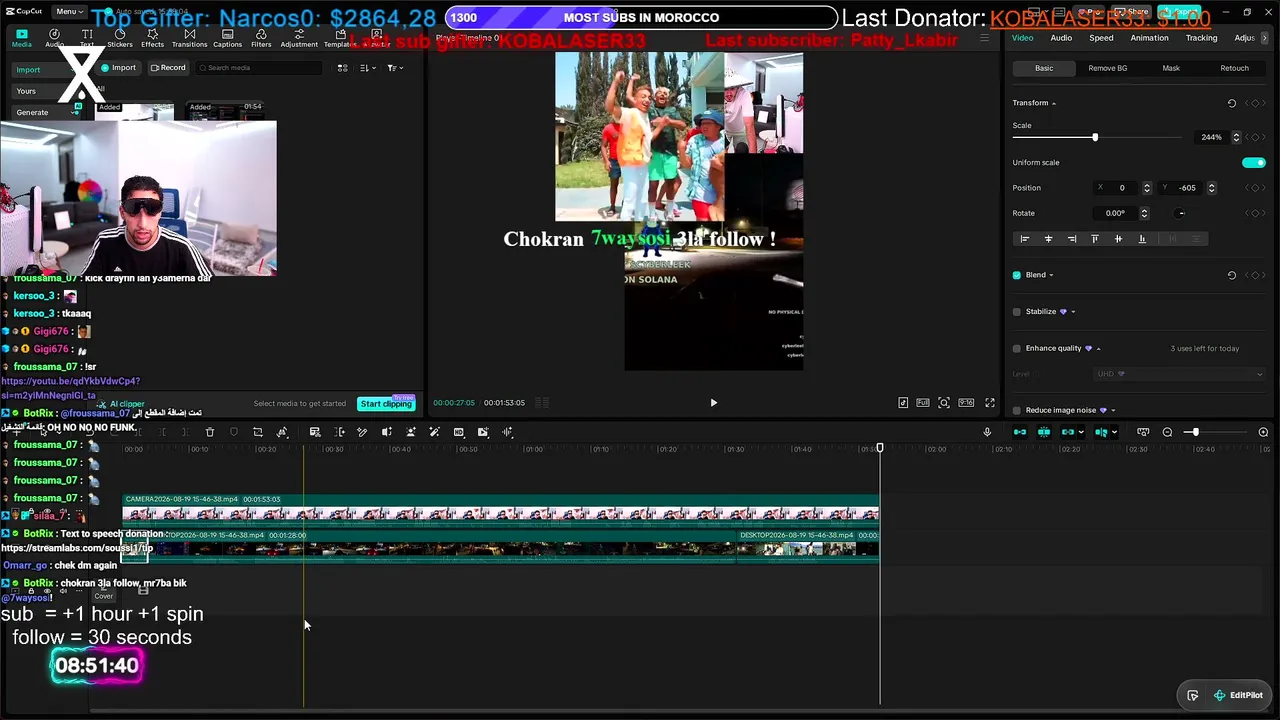The height and width of the screenshot is (720, 1280).
Task: Enable the Reduce image noise checkbox
Action: (x=1017, y=410)
